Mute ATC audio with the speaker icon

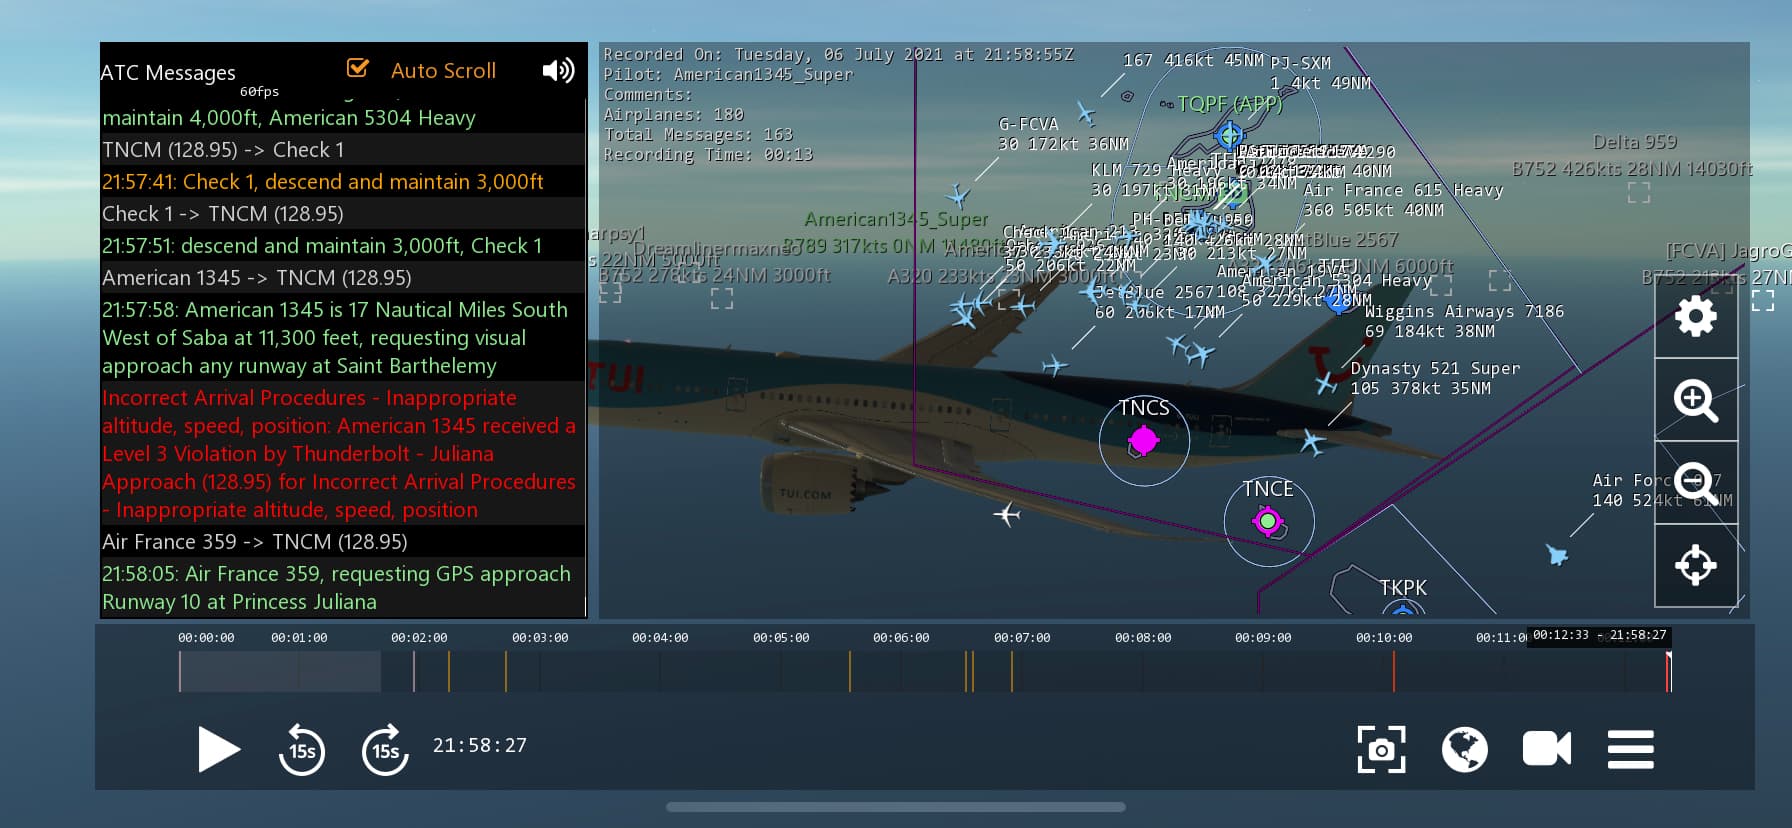tap(558, 70)
